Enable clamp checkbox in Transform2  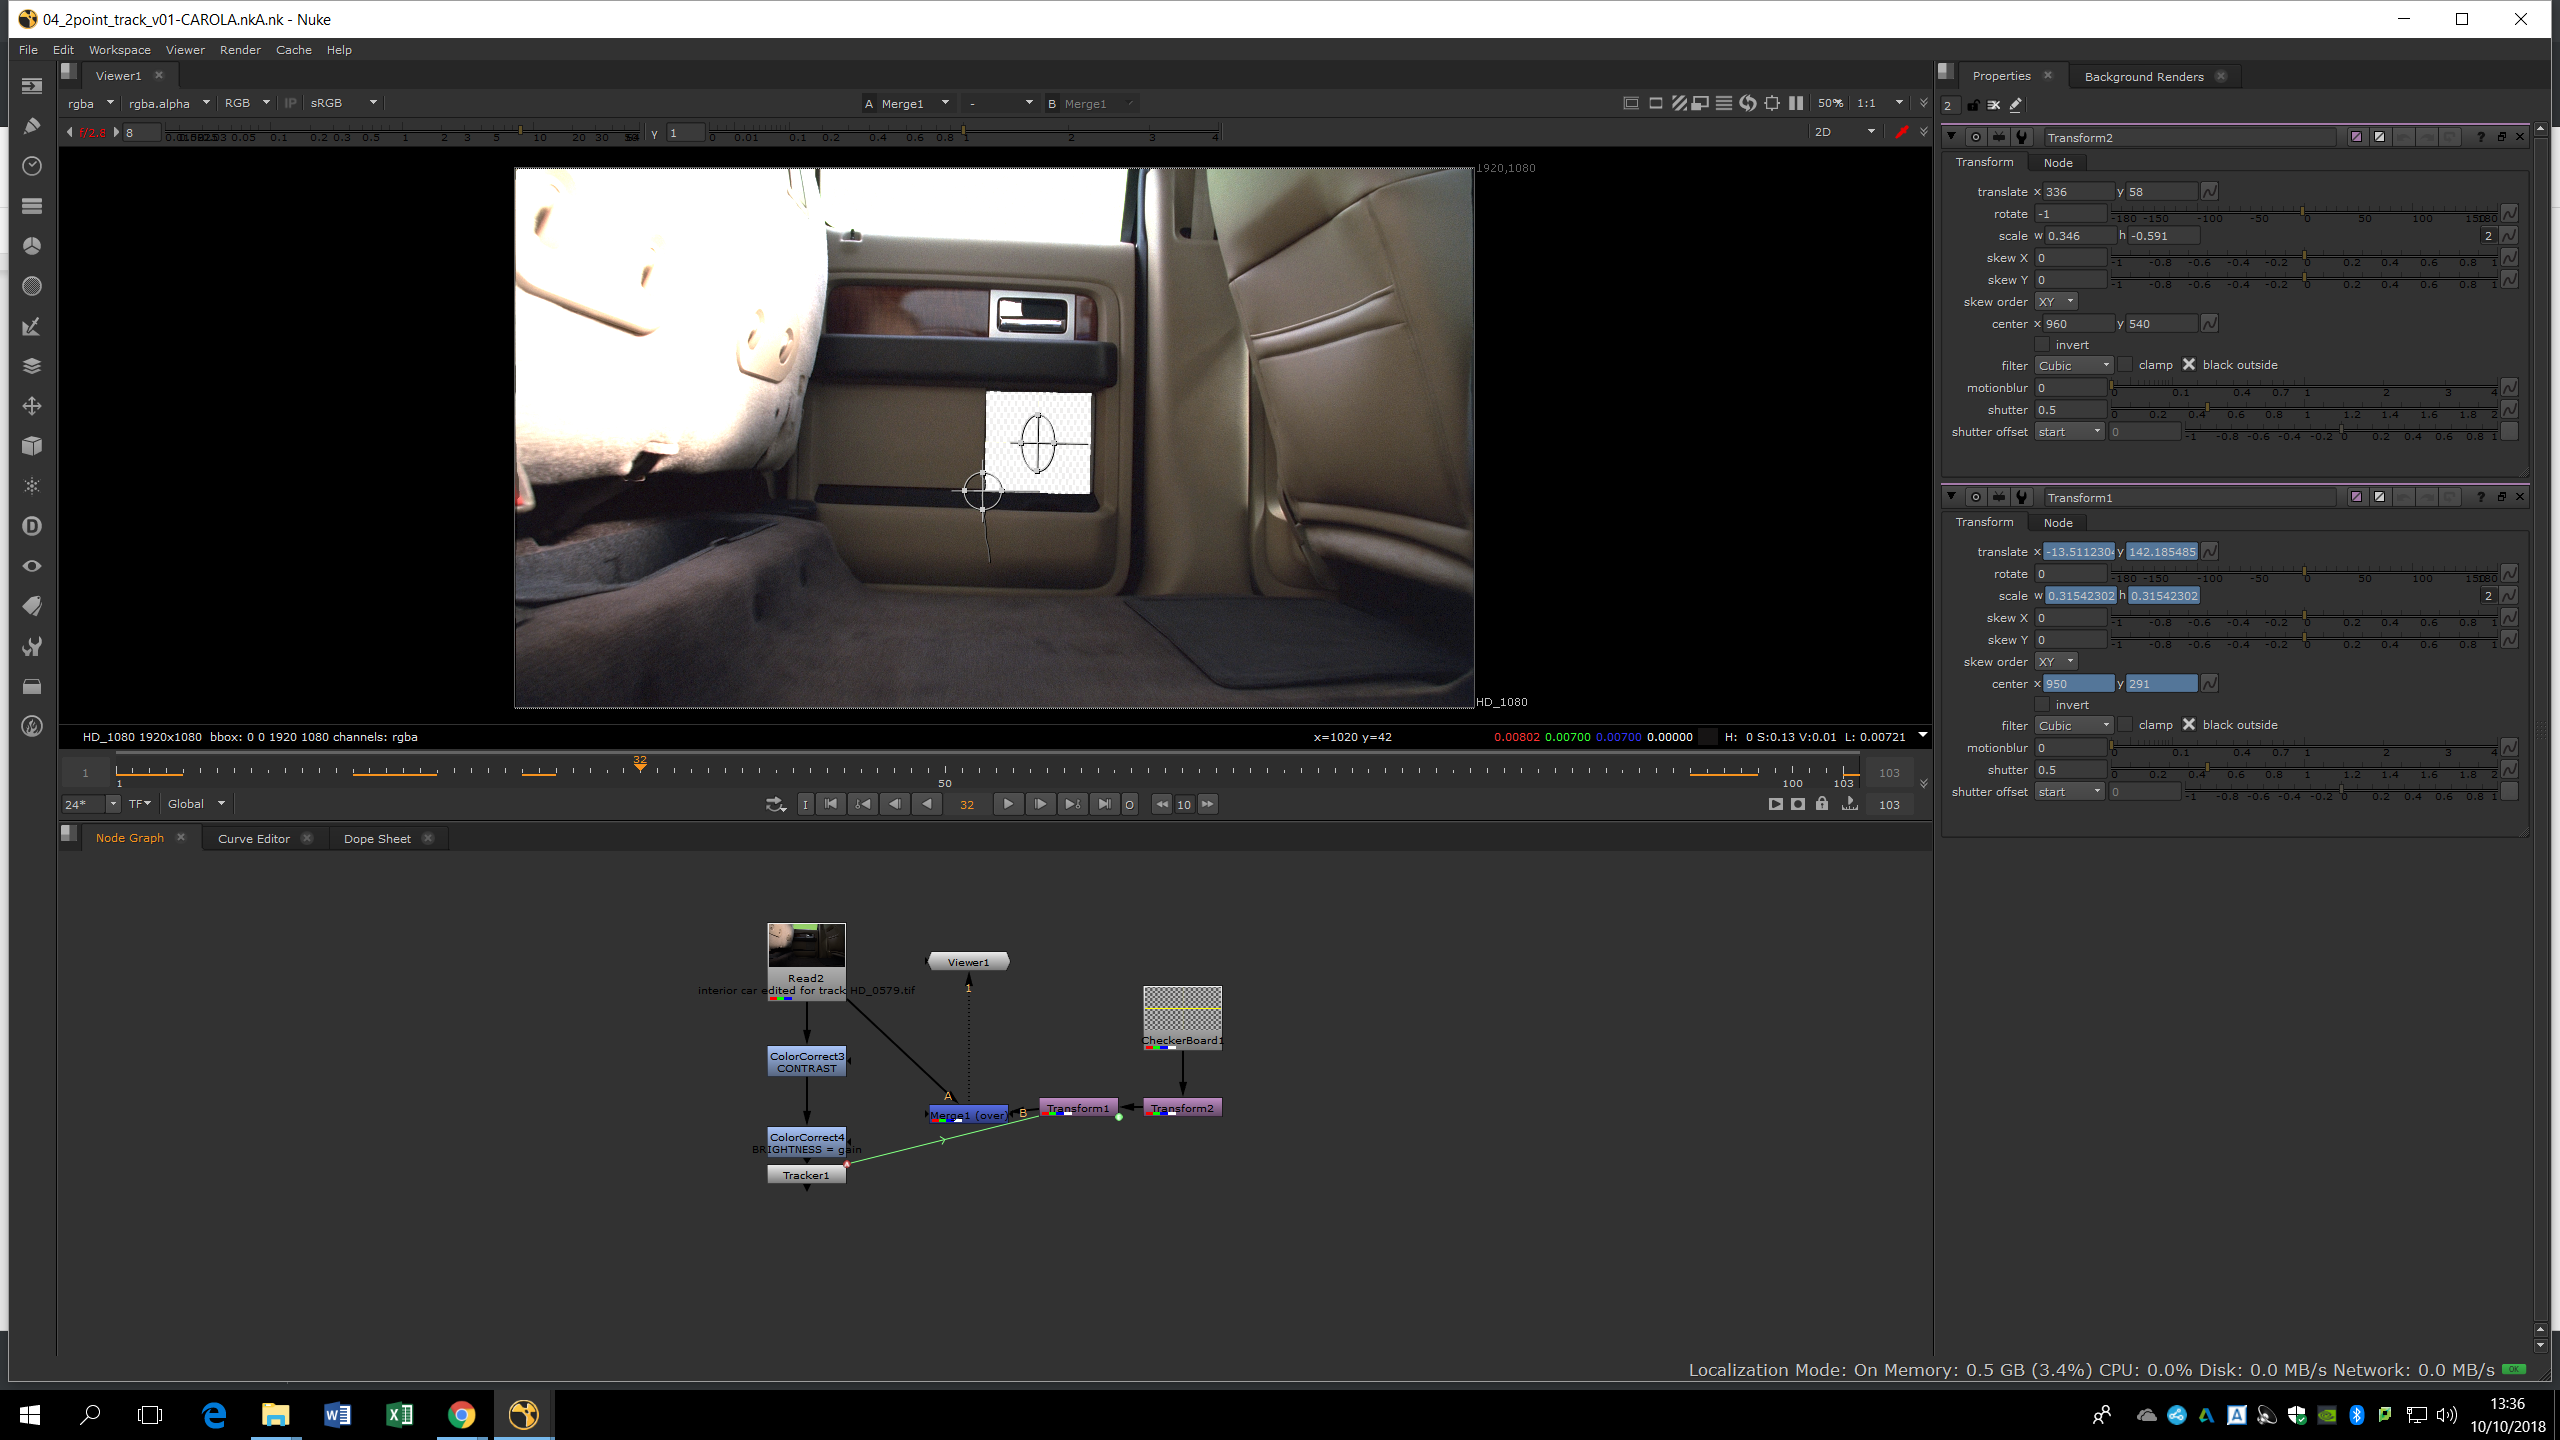[2125, 365]
